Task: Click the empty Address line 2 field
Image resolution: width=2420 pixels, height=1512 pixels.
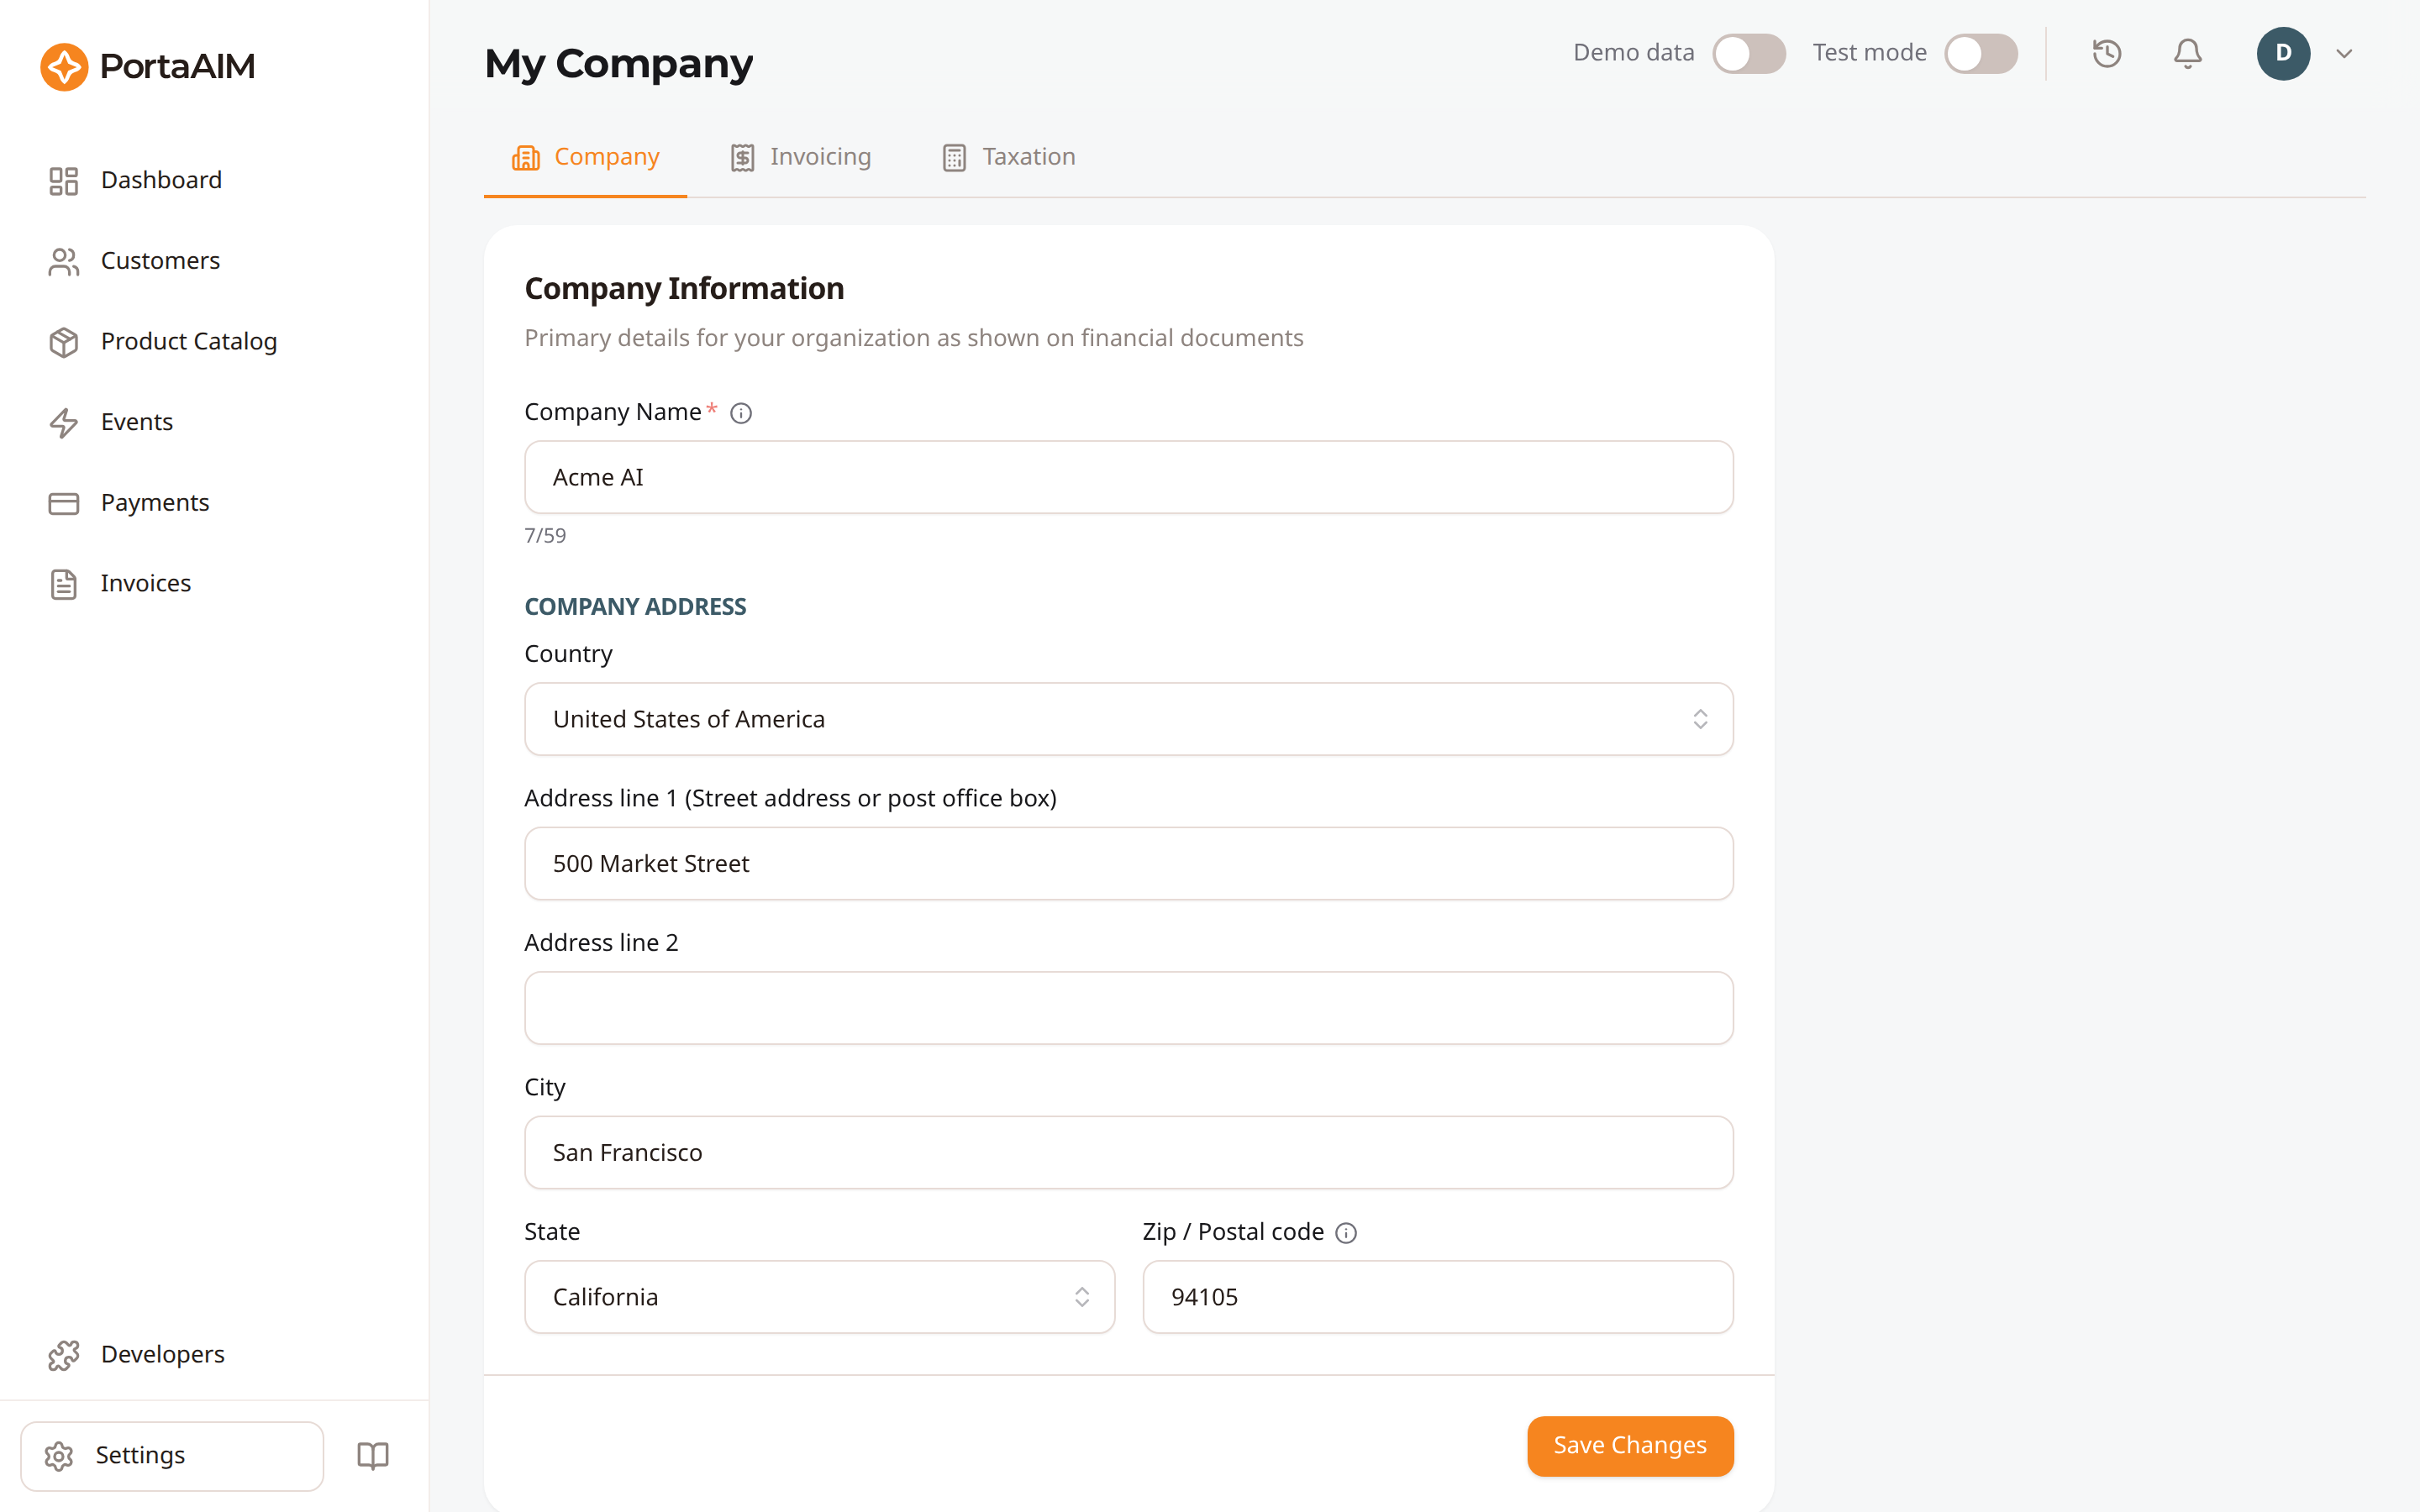Action: coord(1129,1008)
